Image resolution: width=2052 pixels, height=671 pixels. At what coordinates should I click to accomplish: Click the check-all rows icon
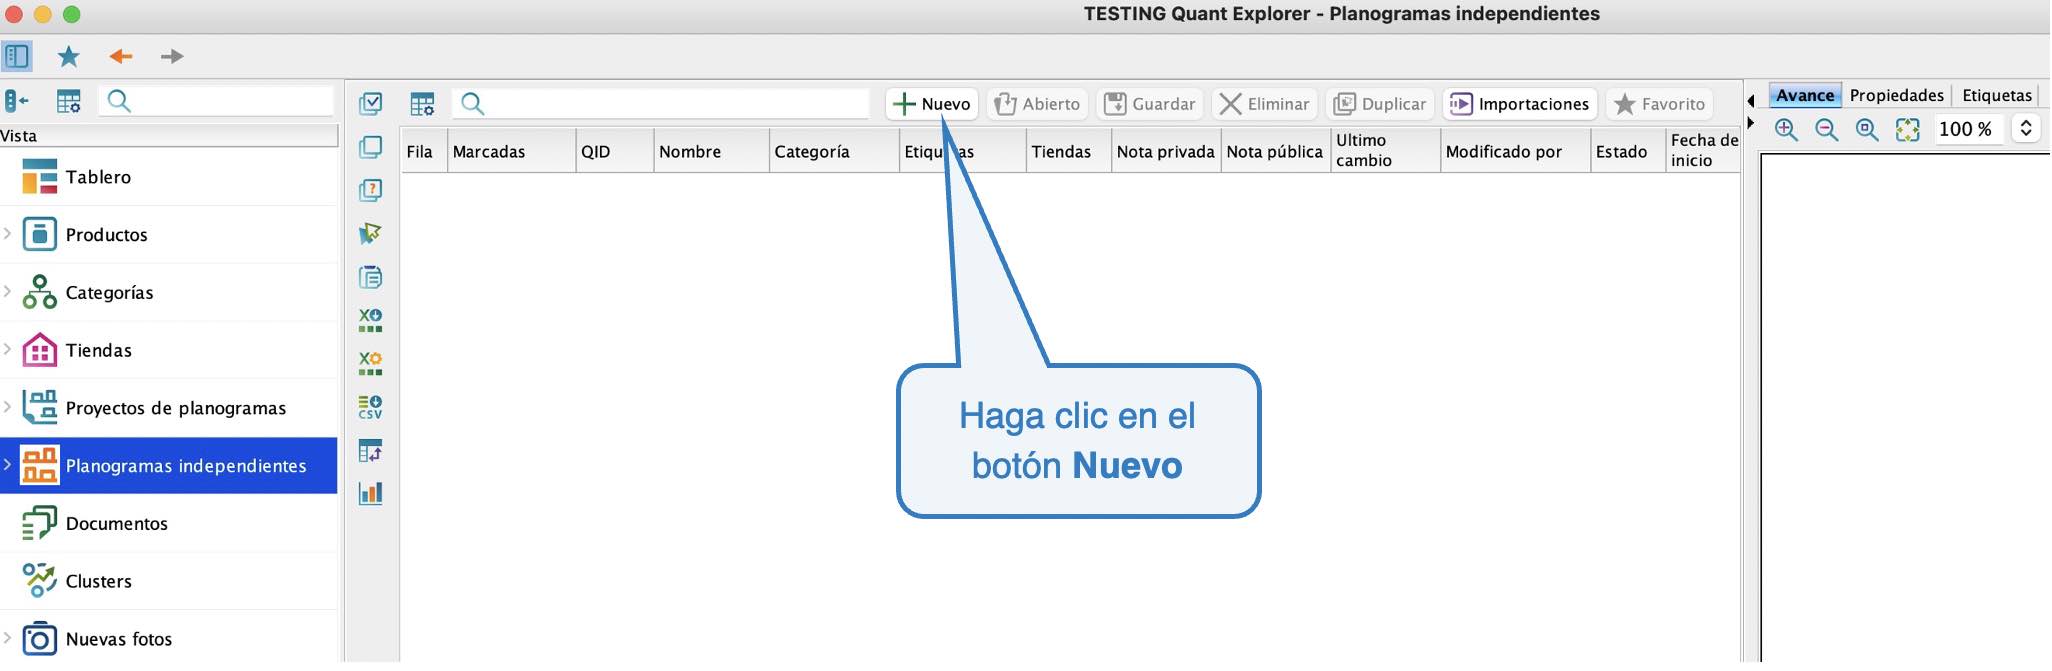click(370, 103)
